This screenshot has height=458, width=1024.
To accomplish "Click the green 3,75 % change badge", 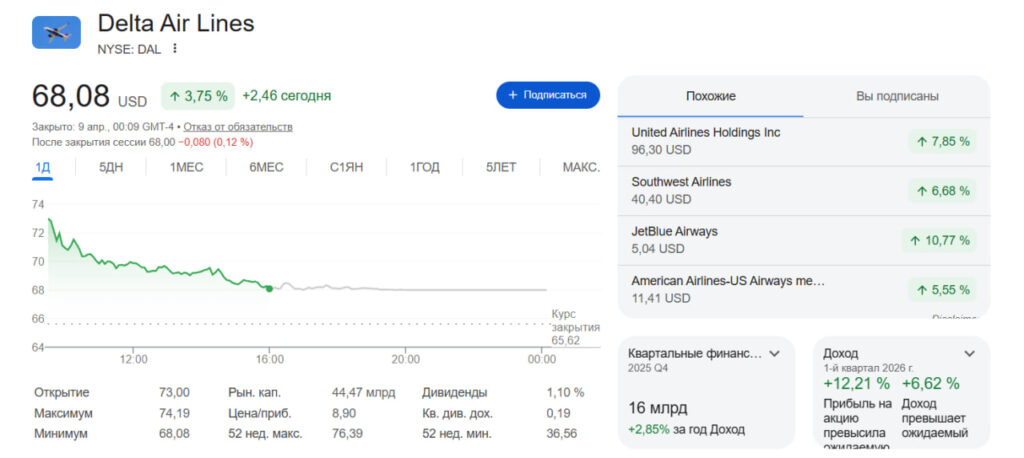I will [198, 96].
